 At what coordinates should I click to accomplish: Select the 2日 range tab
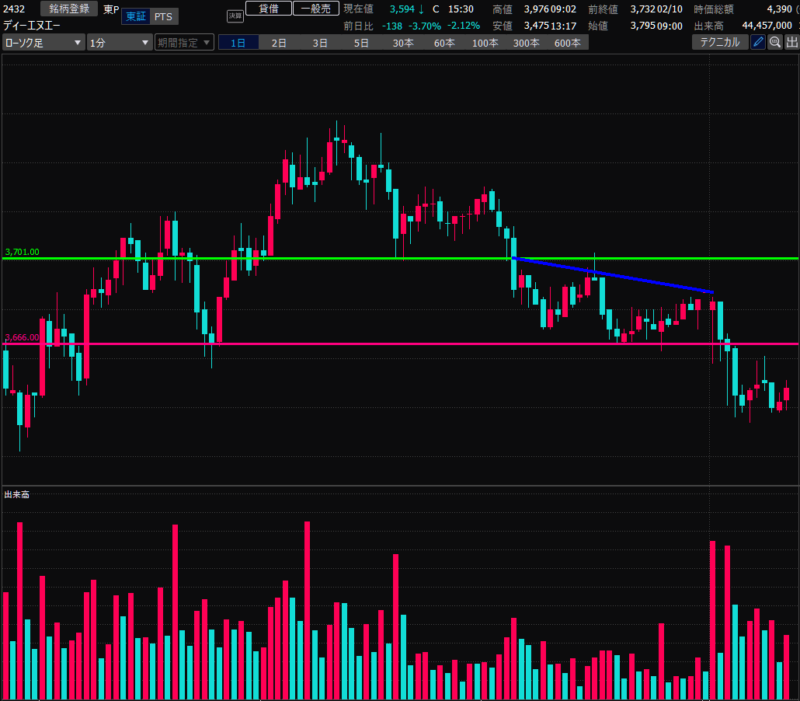coord(279,43)
